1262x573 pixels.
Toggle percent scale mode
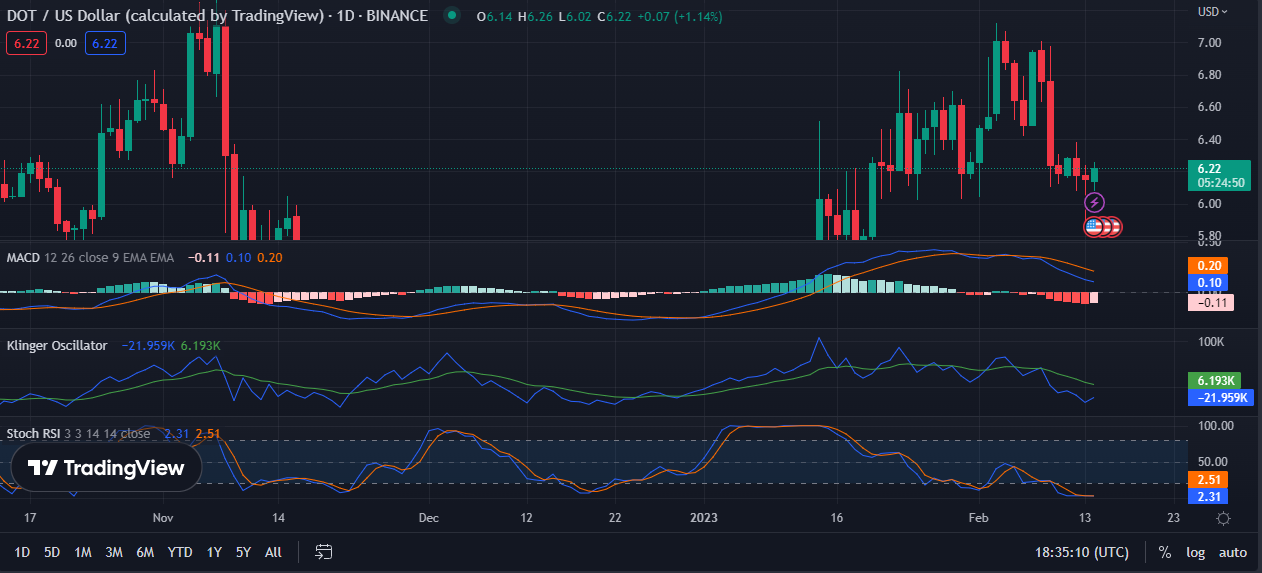1164,552
